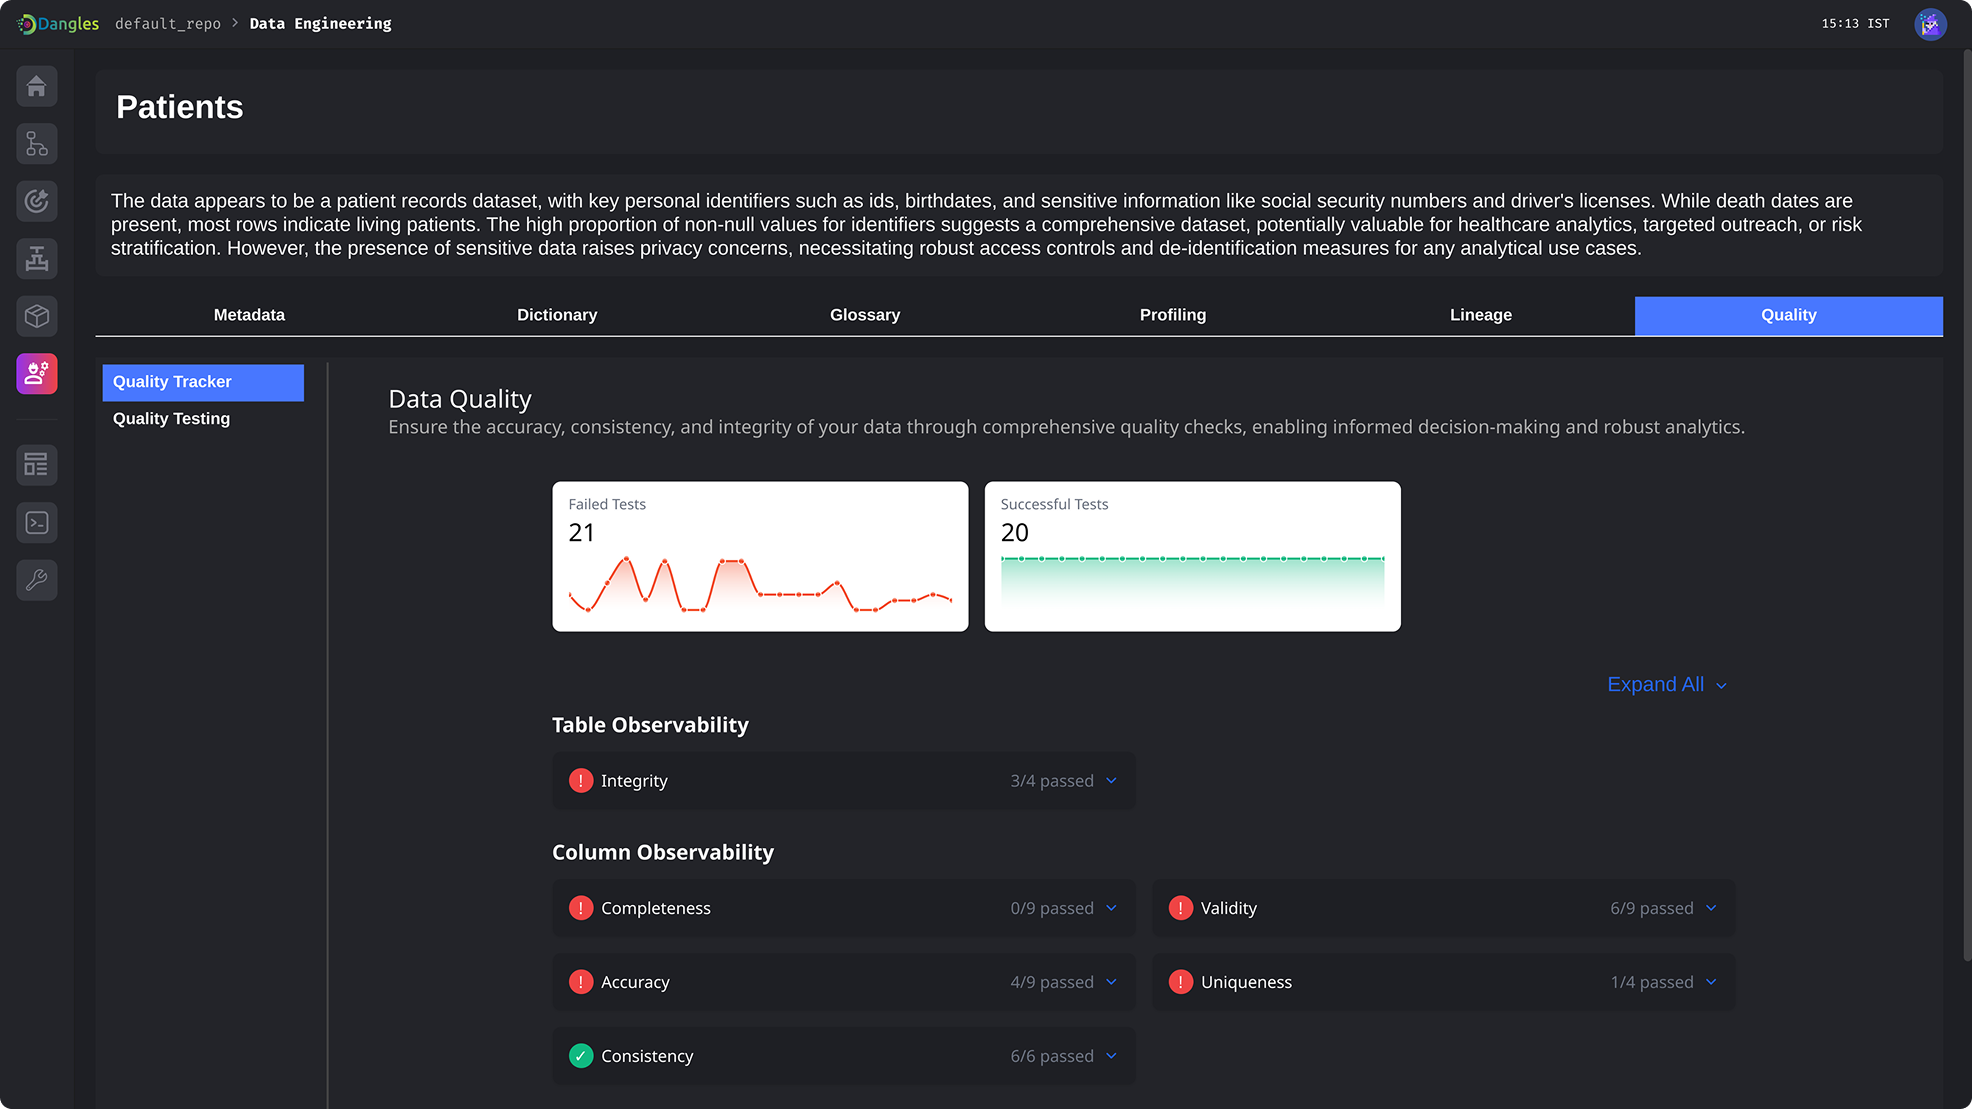Expand the Integrity test row
1972x1109 pixels.
[843, 781]
